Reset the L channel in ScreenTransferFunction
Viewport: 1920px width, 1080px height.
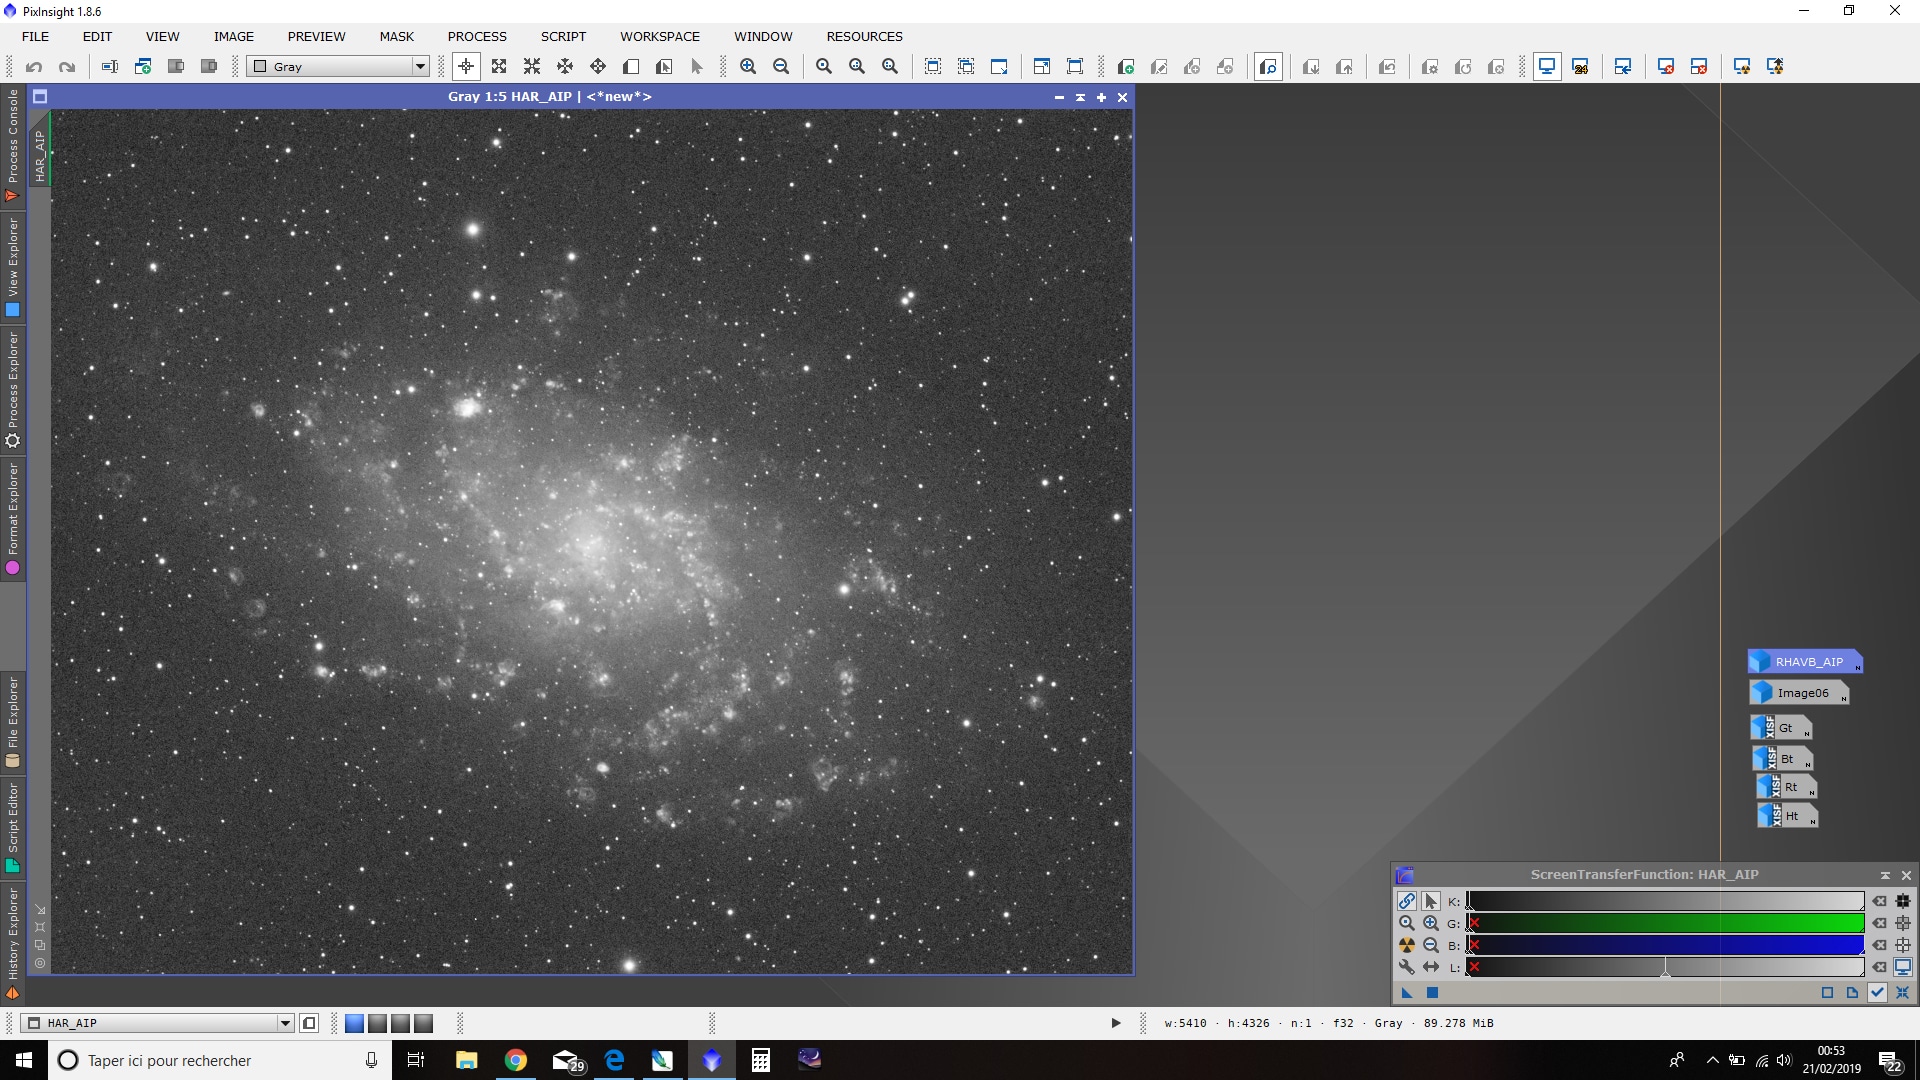click(1880, 967)
